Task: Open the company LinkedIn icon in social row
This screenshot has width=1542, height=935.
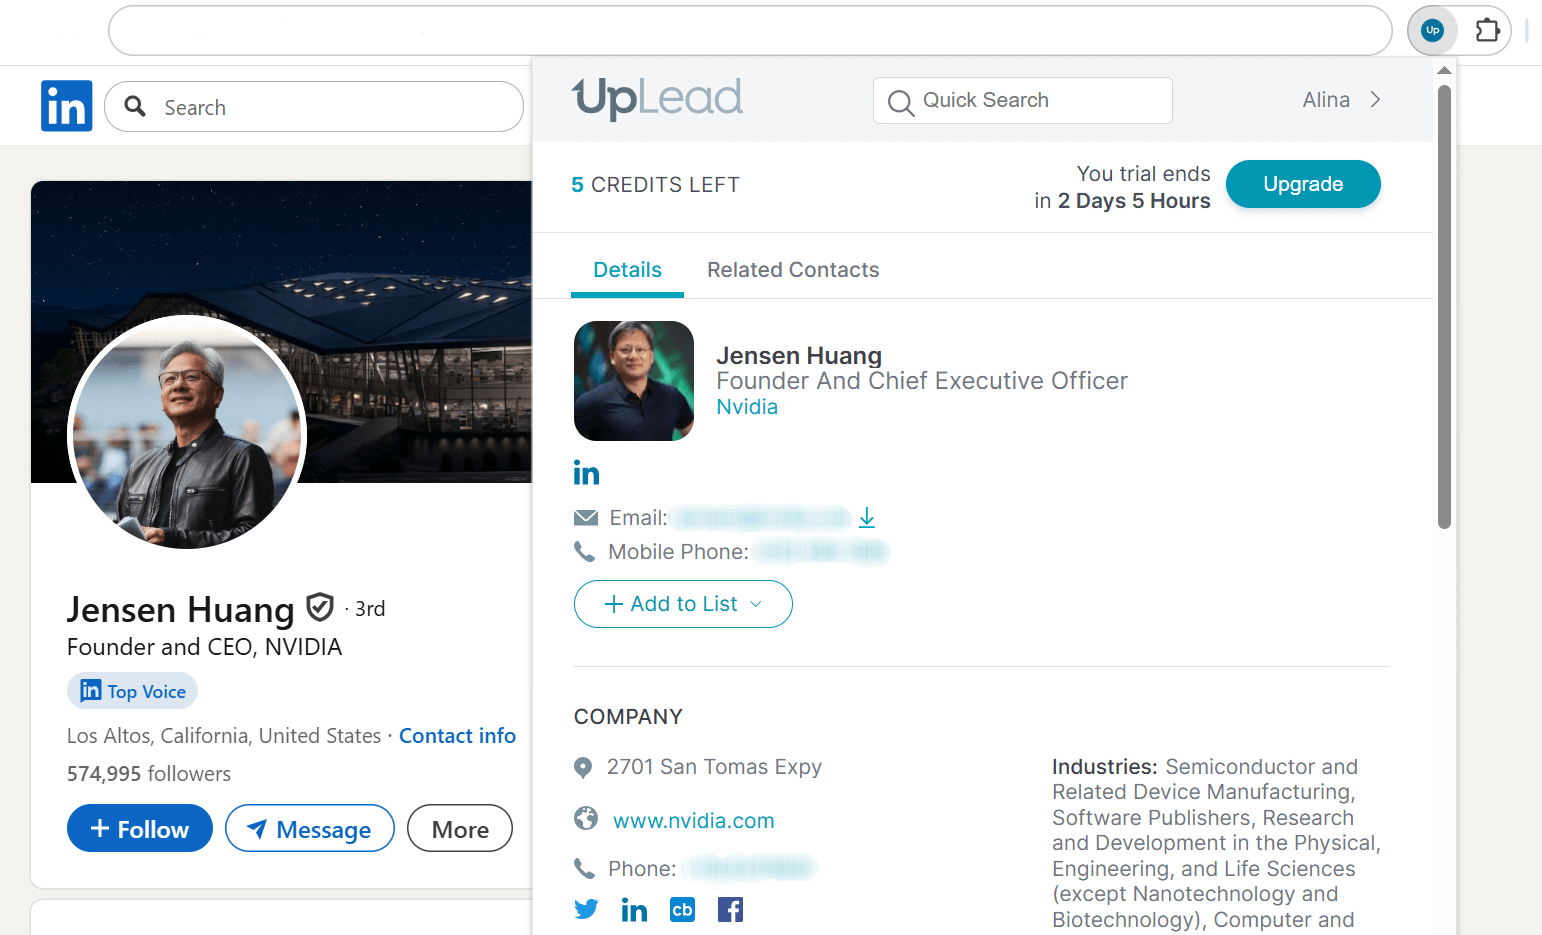Action: click(x=634, y=909)
